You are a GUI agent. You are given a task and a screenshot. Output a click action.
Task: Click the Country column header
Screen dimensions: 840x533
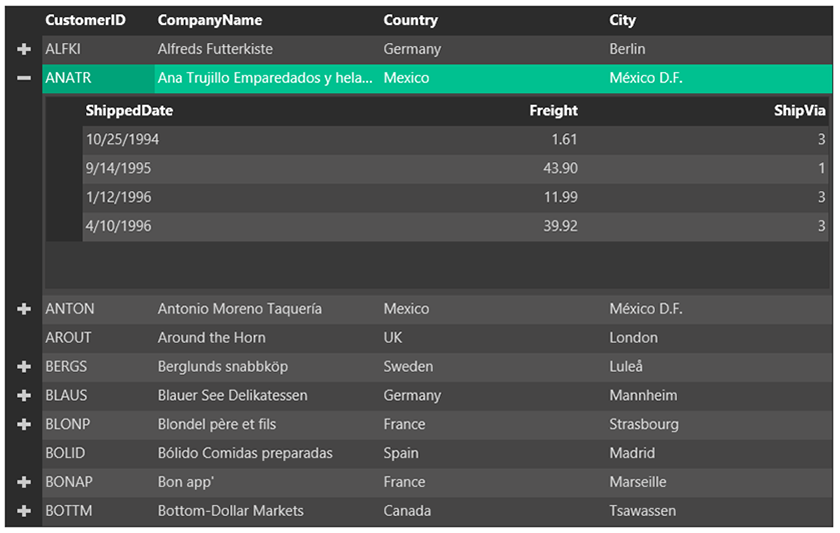point(410,20)
